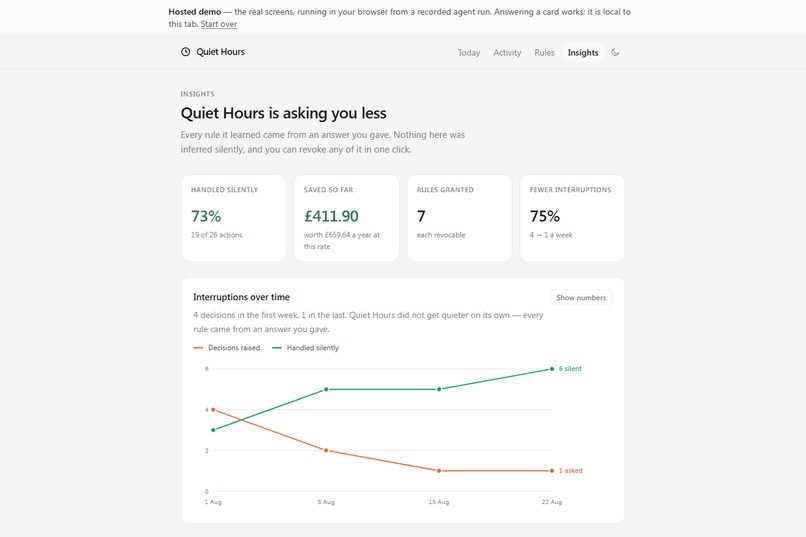Select the Fewer Interruptions 75% card
Viewport: 806px width, 537px height.
click(572, 218)
